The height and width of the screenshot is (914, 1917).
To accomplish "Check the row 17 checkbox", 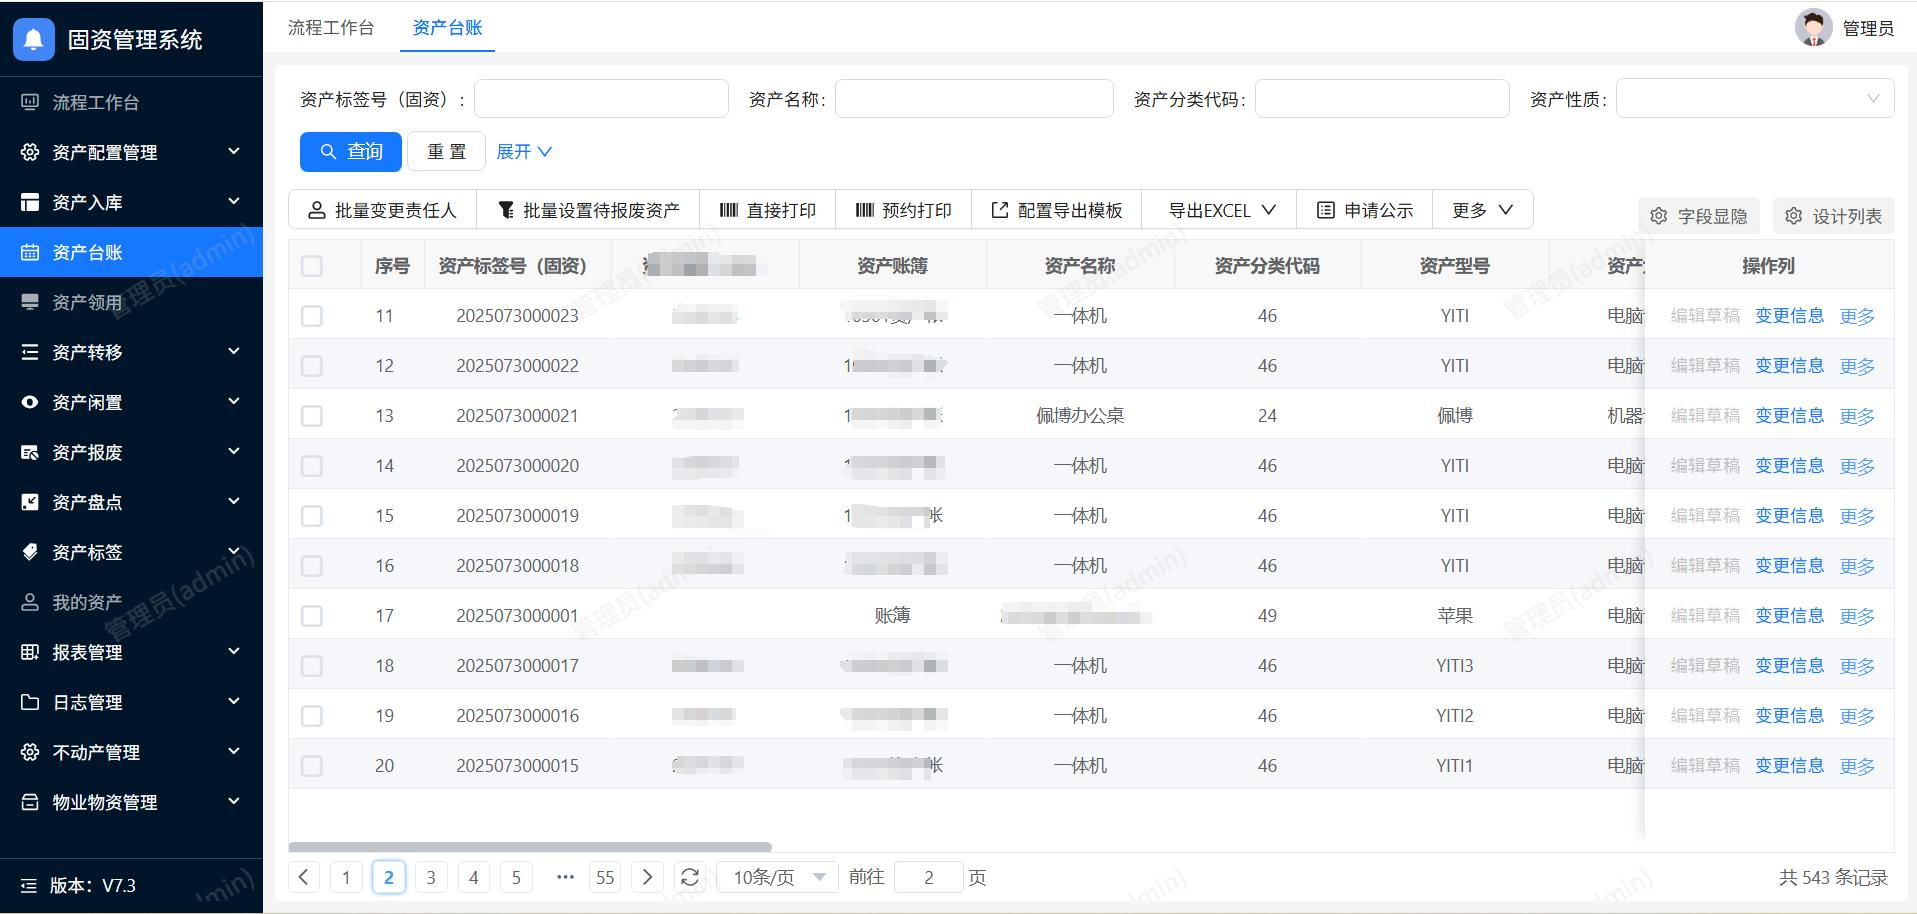I will [x=312, y=616].
